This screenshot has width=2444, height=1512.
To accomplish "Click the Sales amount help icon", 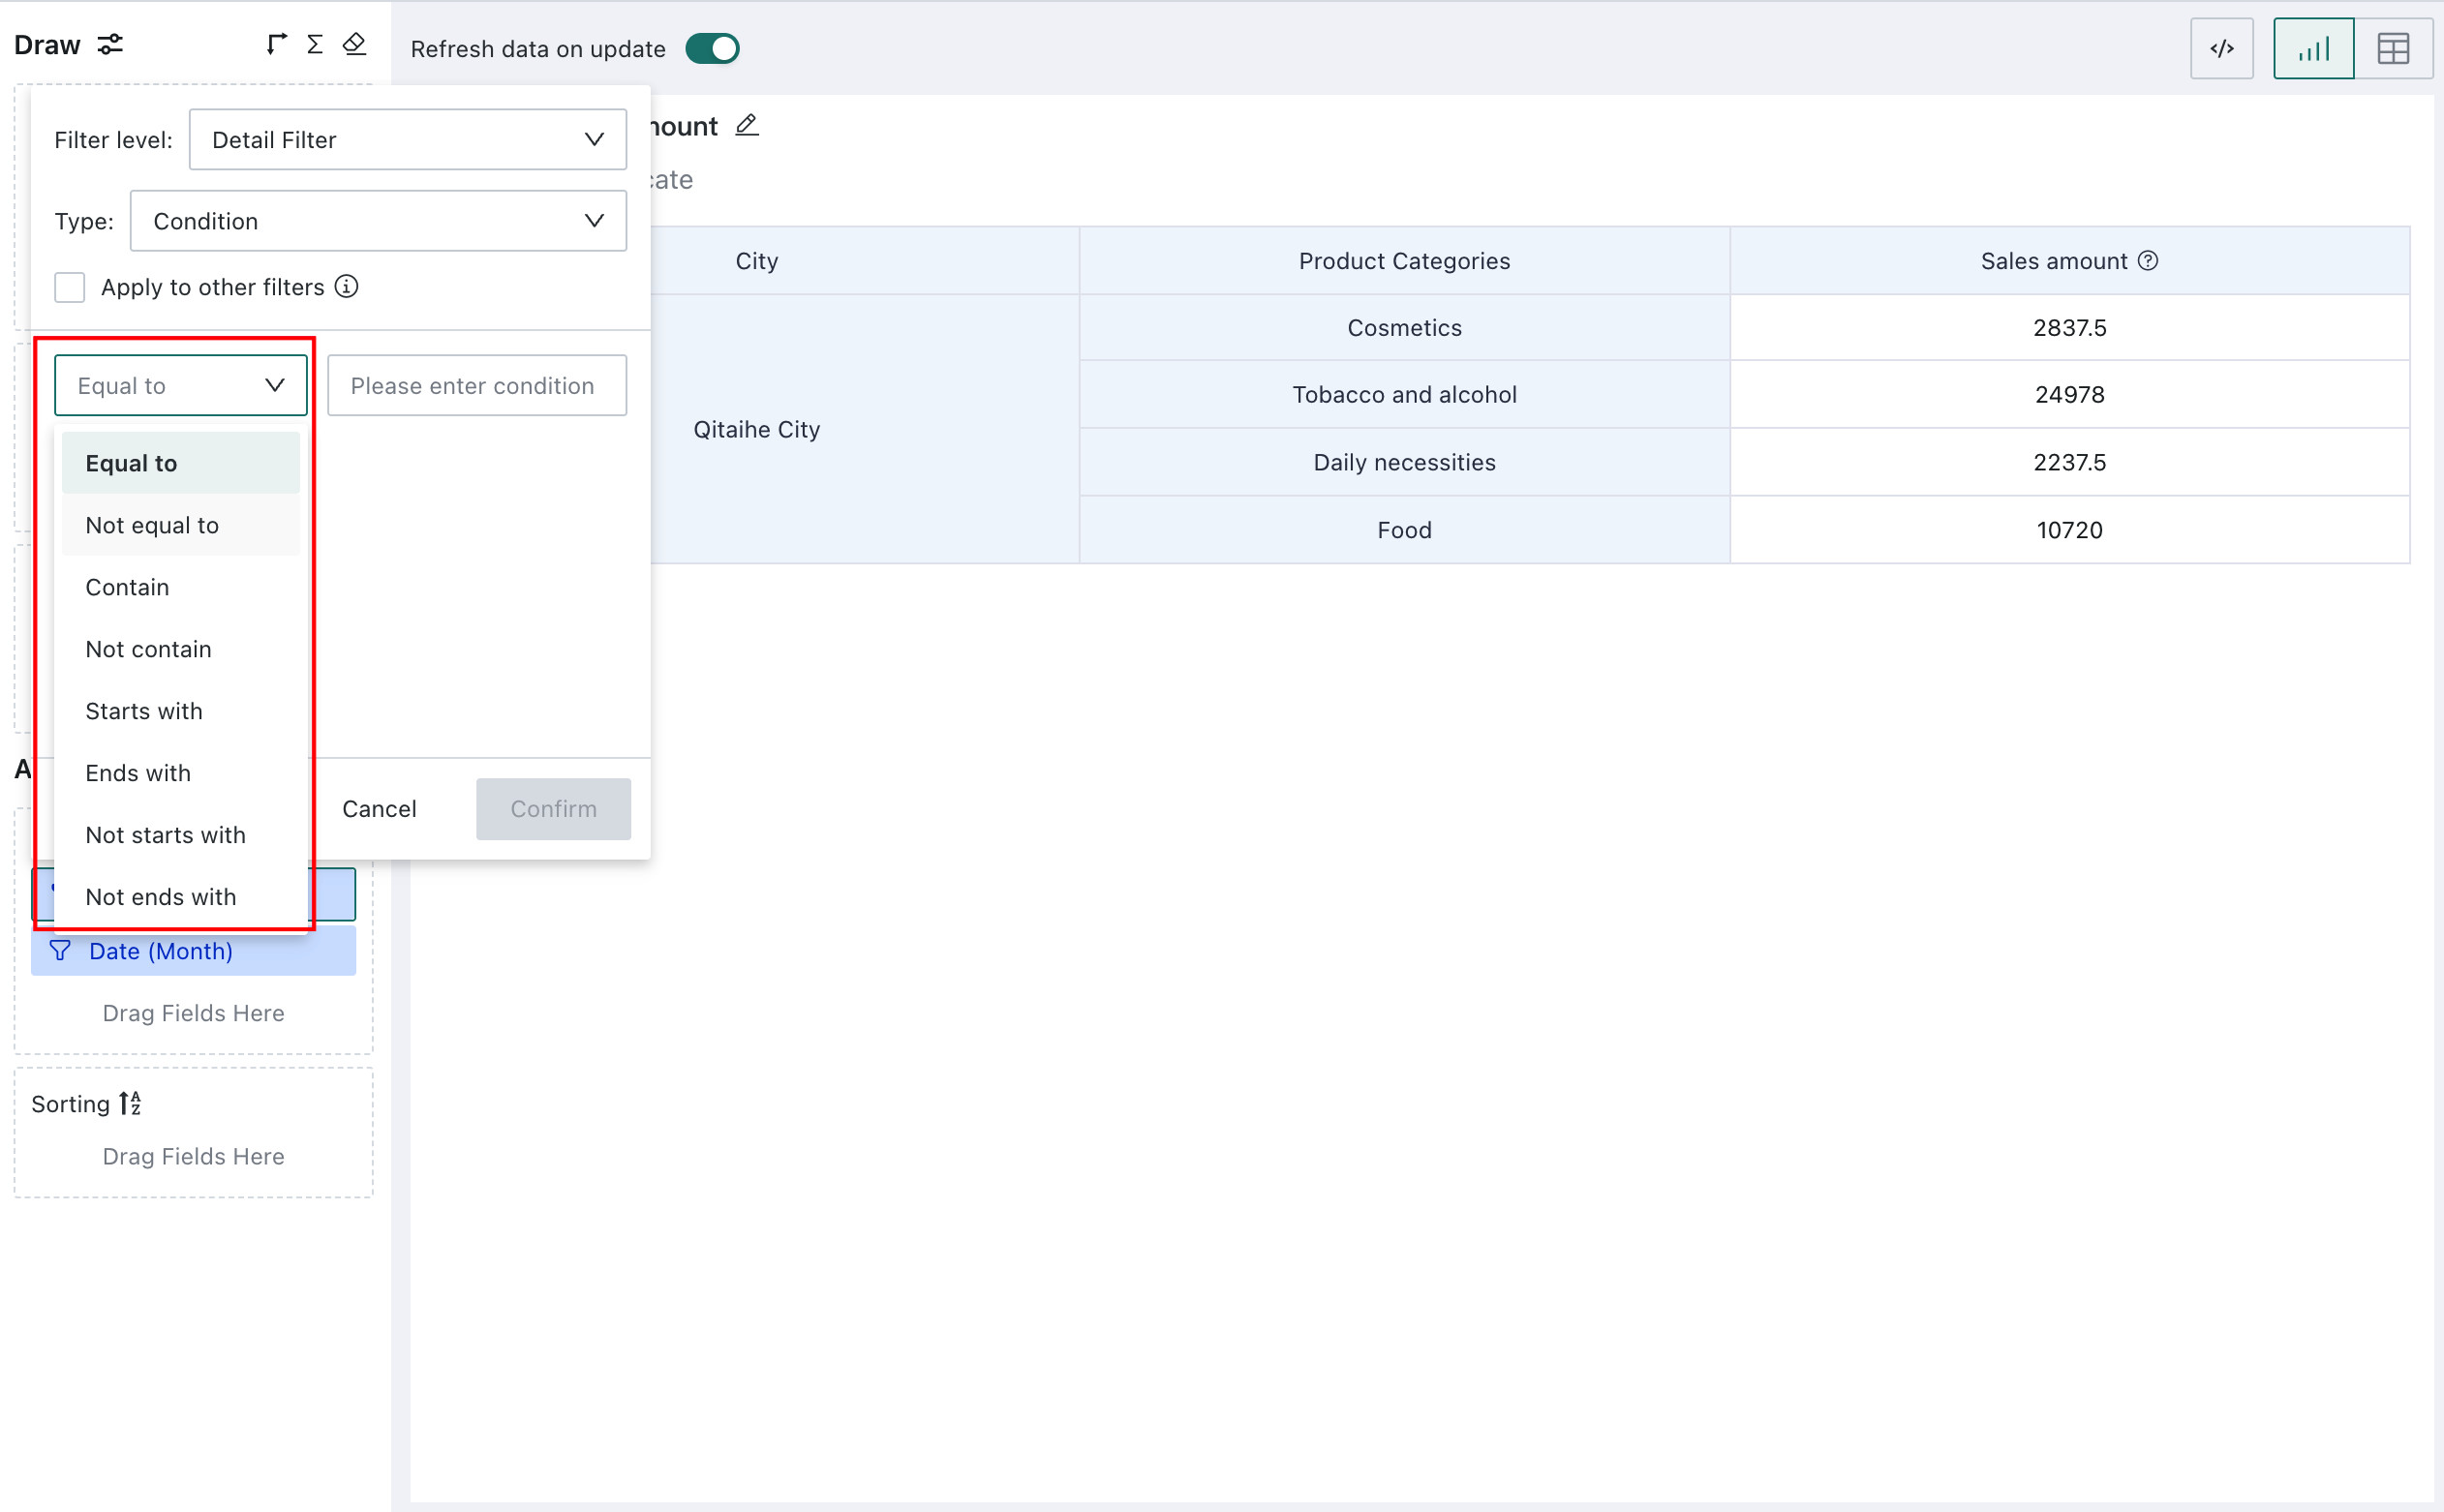I will [x=2148, y=260].
